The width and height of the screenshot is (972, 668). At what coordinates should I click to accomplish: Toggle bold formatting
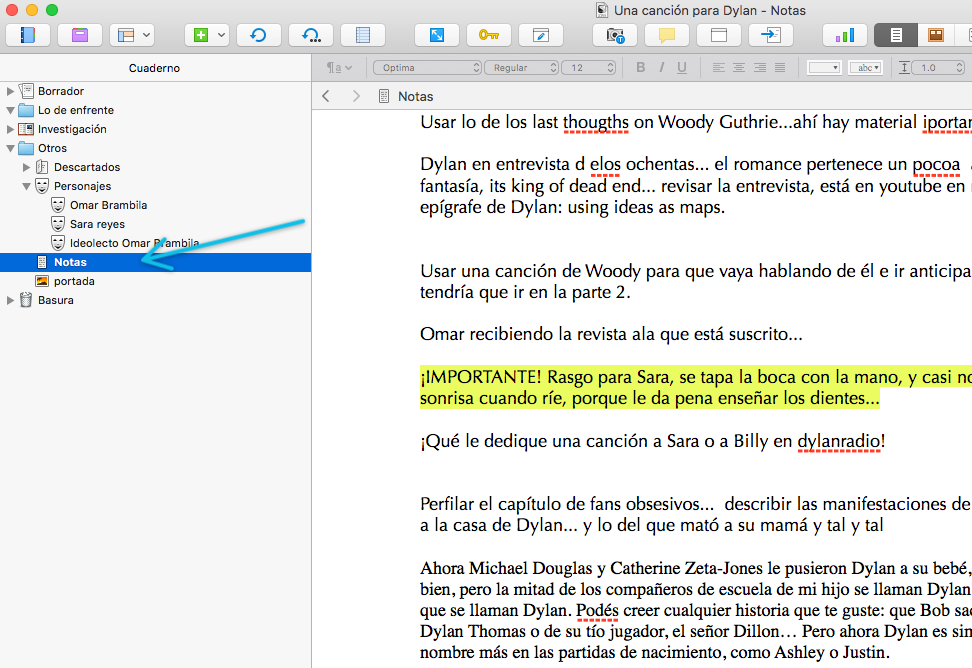[x=641, y=68]
